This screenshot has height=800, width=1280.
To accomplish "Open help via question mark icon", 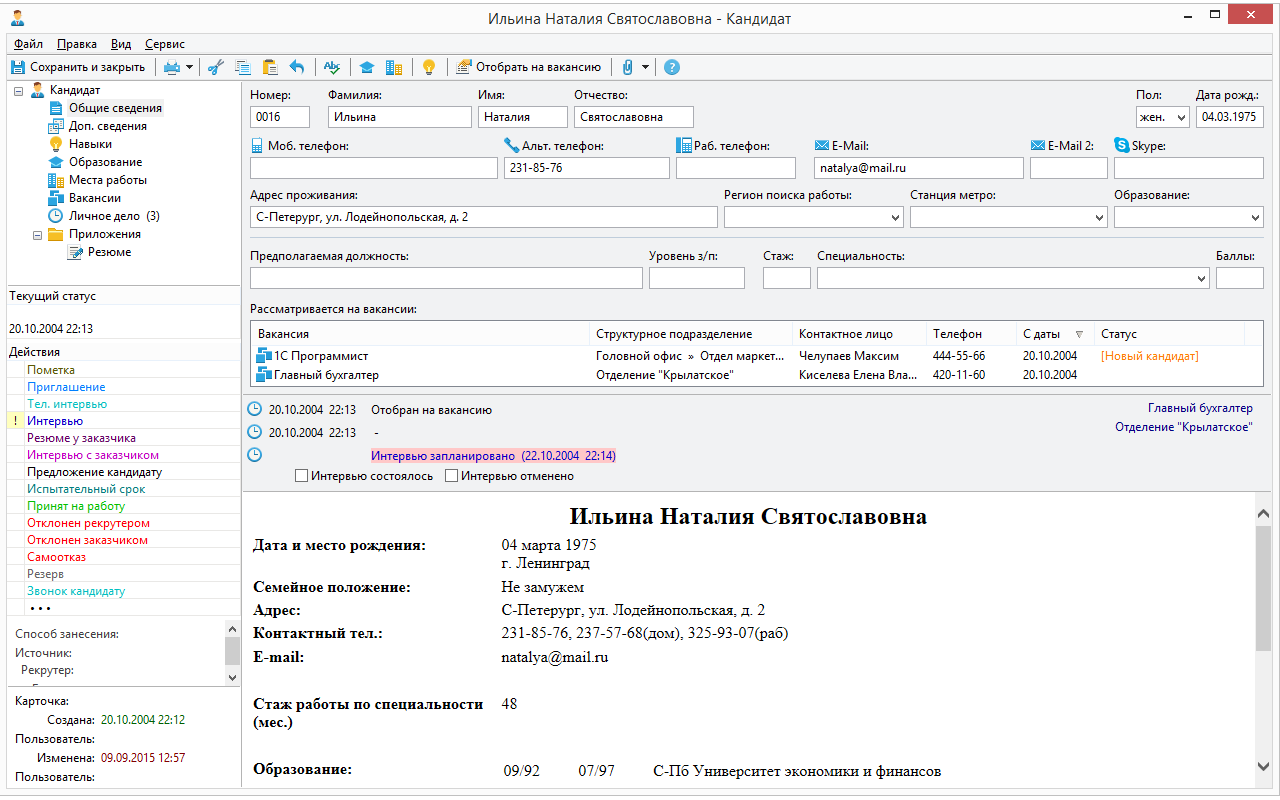I will [672, 67].
